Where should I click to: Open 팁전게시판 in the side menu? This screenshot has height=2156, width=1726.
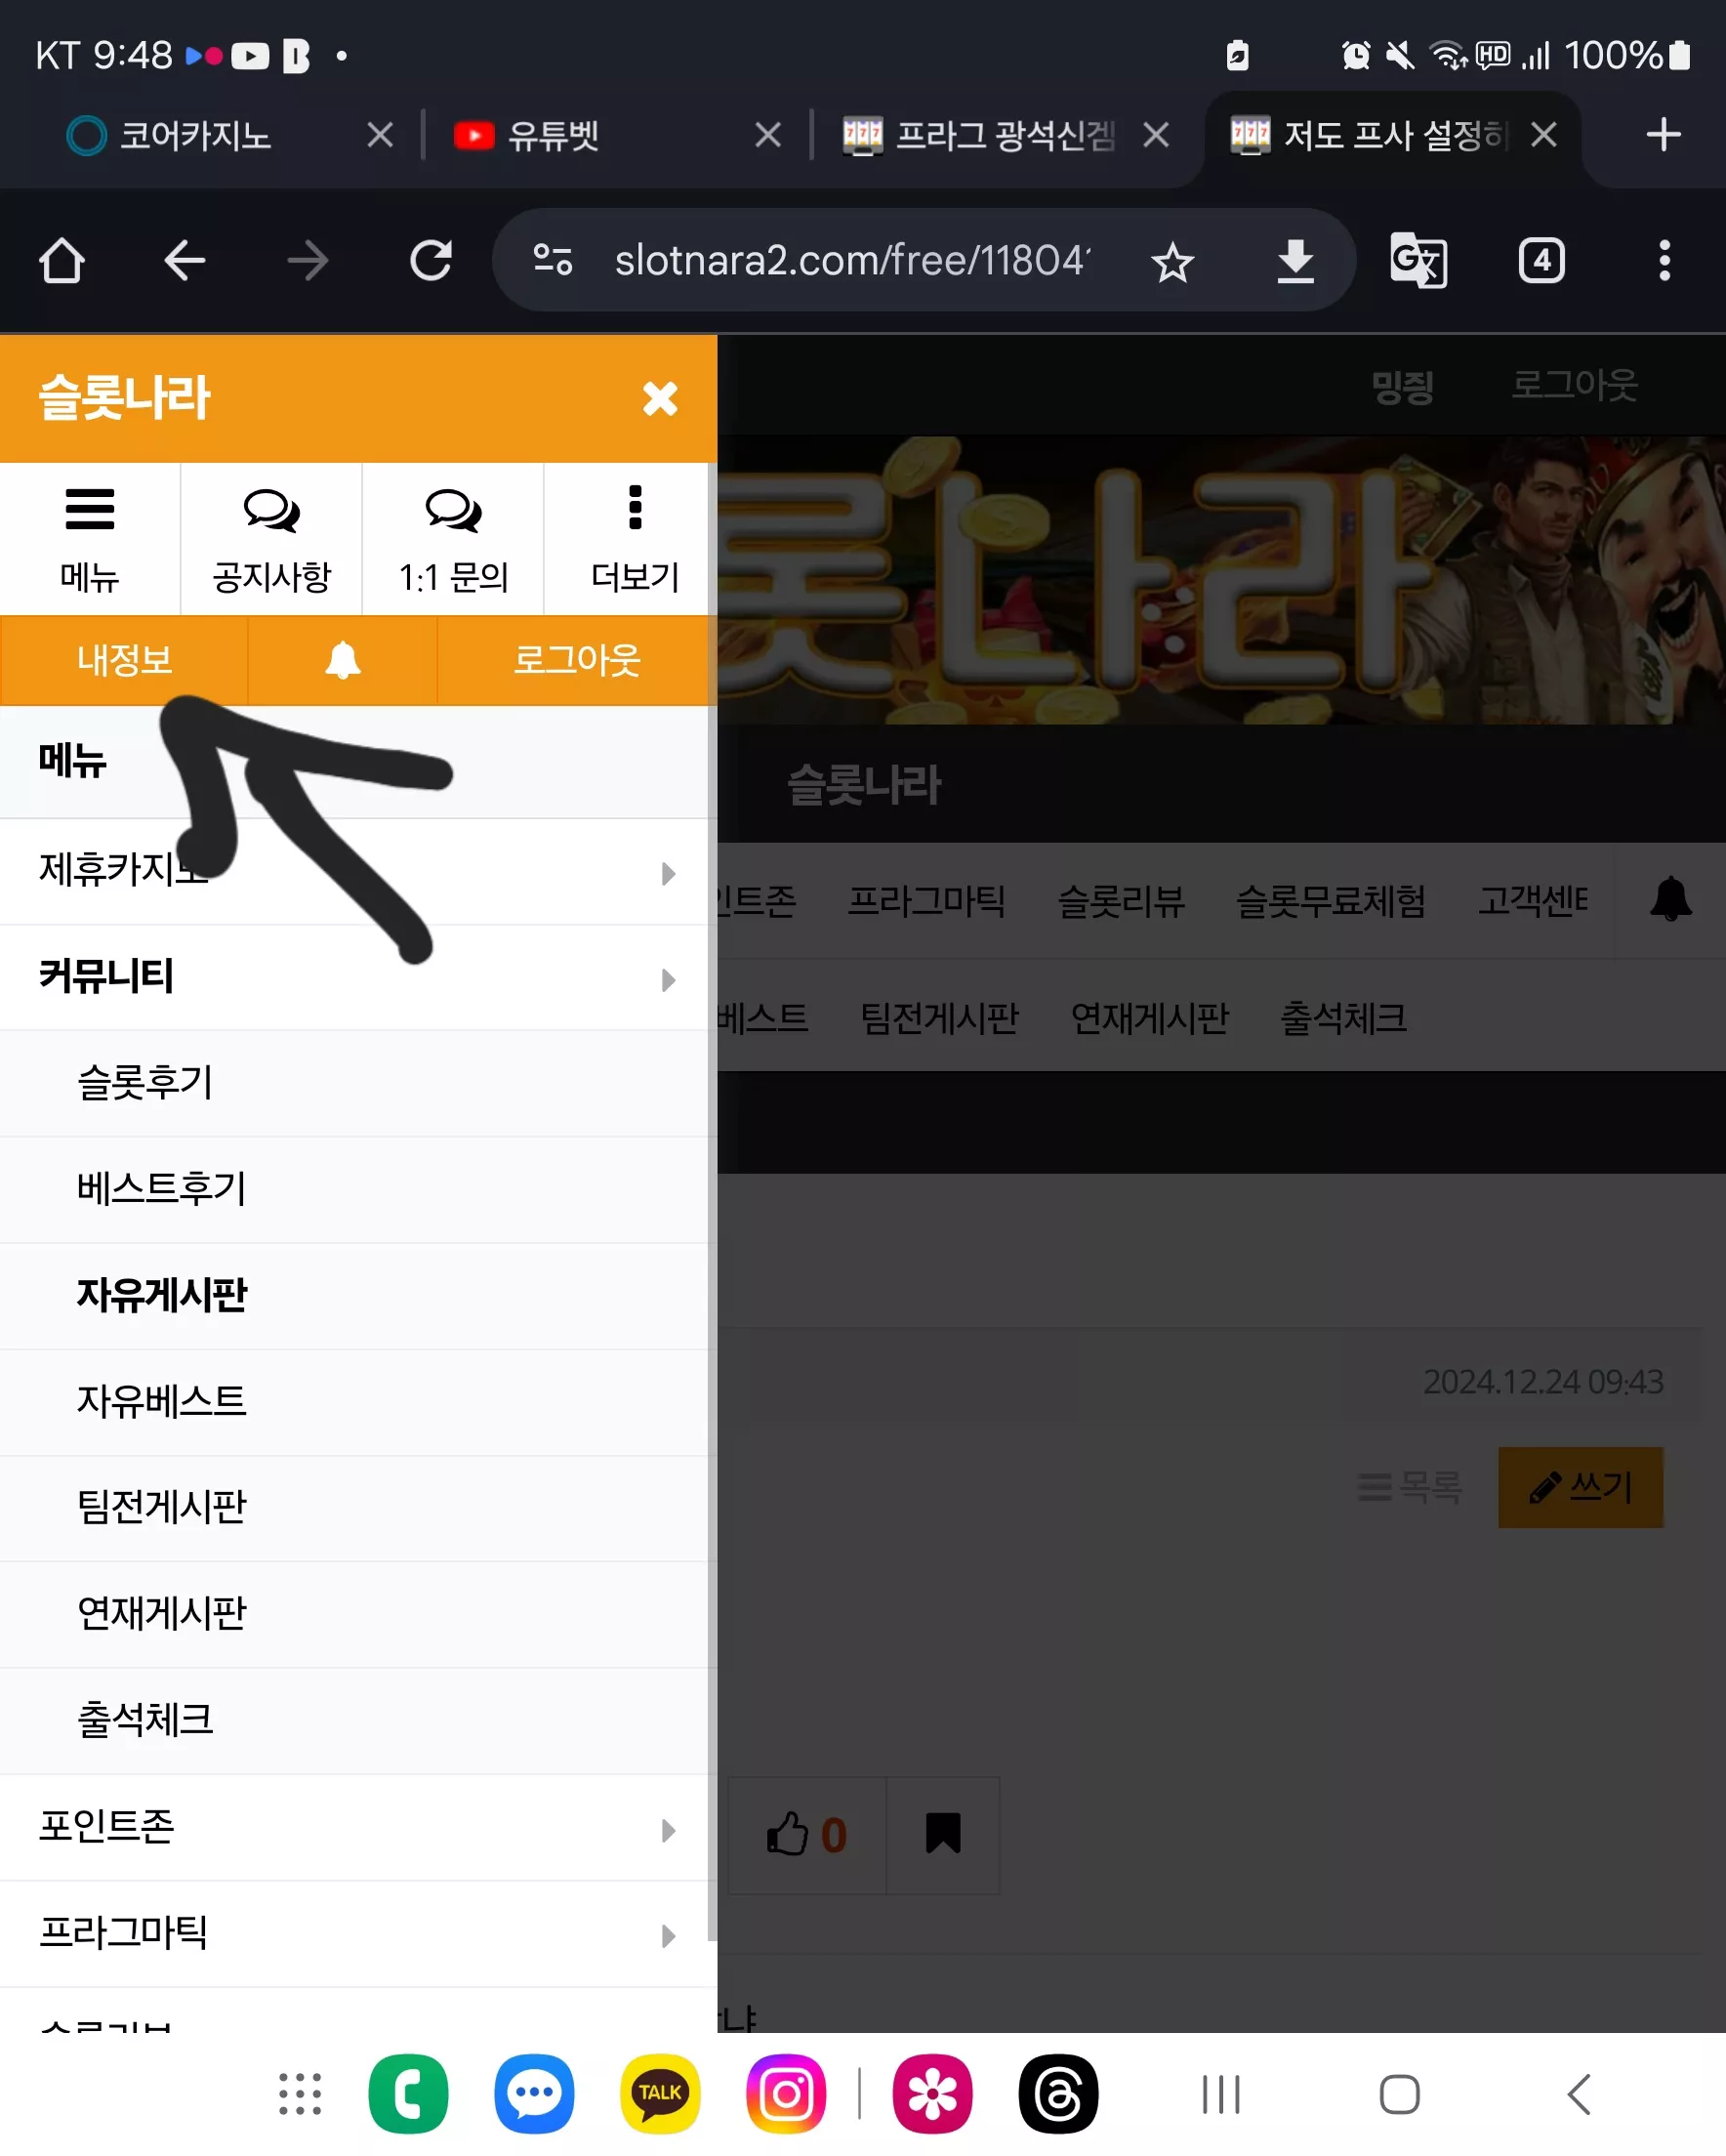click(x=358, y=1508)
